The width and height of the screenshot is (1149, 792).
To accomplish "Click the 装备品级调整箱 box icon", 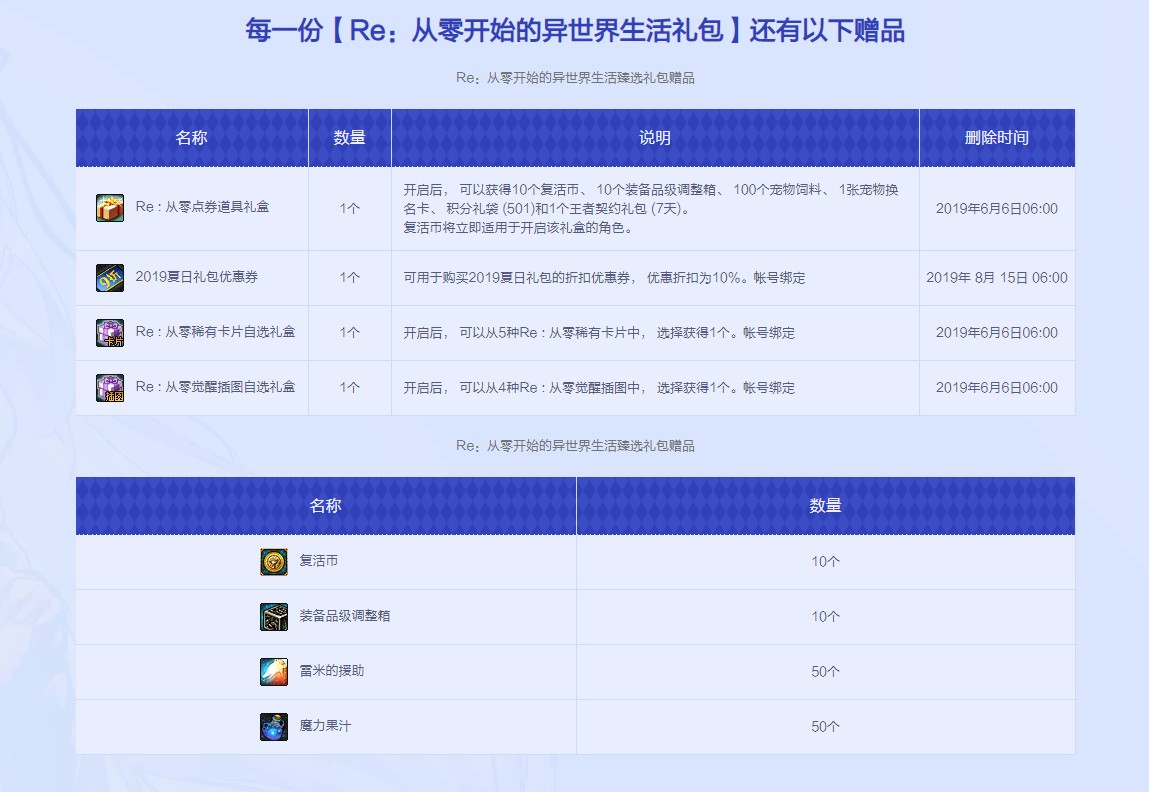I will click(x=274, y=617).
